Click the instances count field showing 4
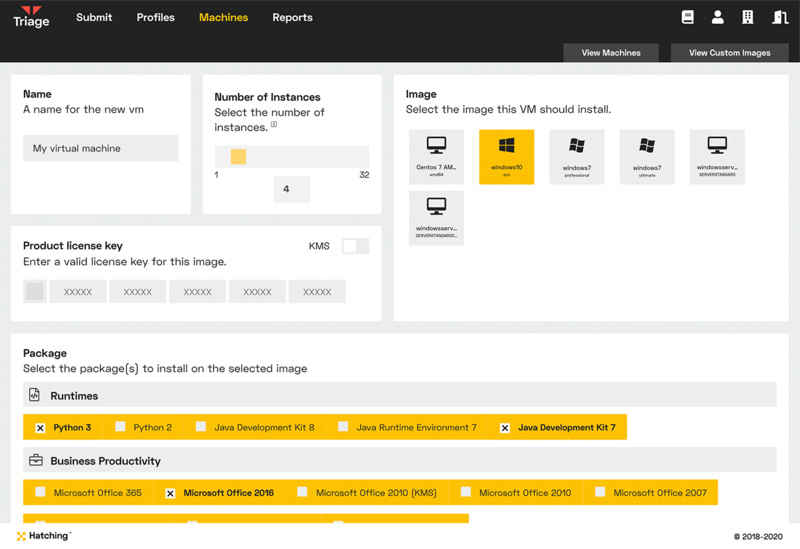The width and height of the screenshot is (800, 549). 291,189
